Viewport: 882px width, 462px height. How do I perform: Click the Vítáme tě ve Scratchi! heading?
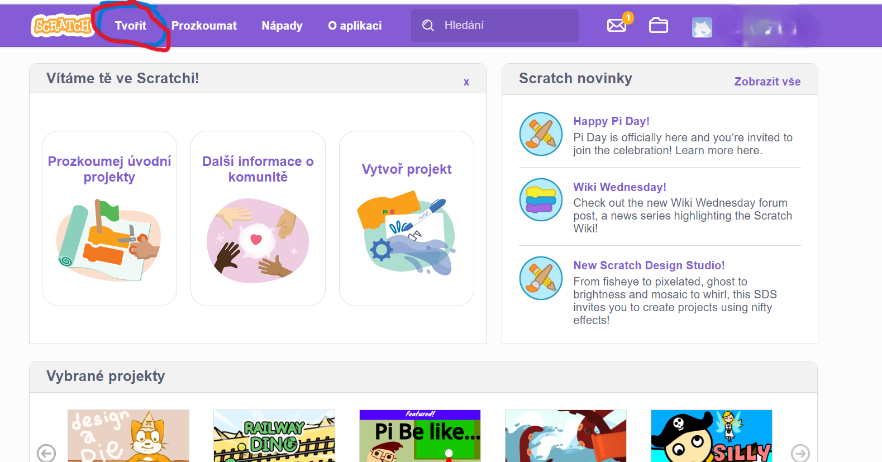pyautogui.click(x=123, y=78)
